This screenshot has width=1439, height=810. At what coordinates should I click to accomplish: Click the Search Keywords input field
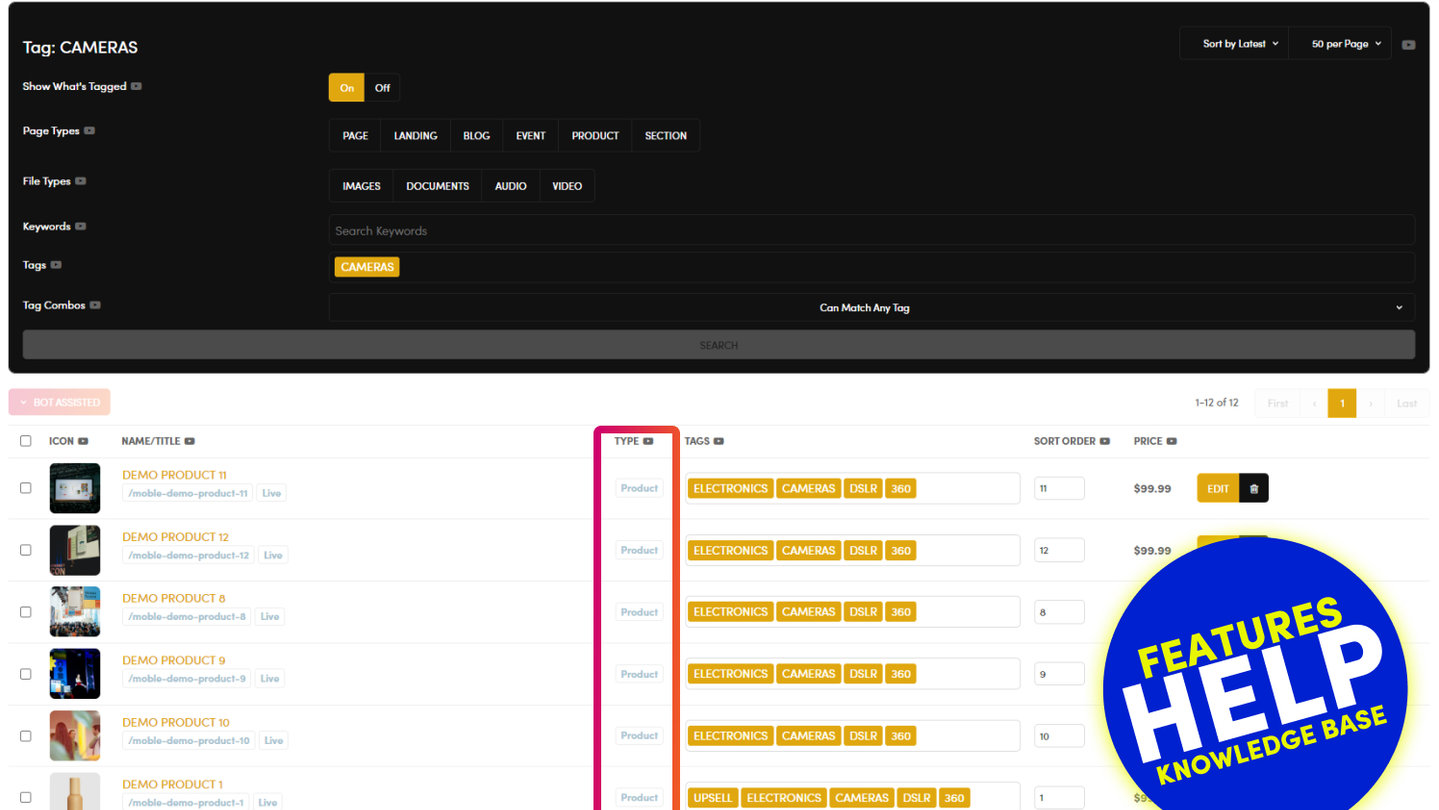pyautogui.click(x=871, y=231)
